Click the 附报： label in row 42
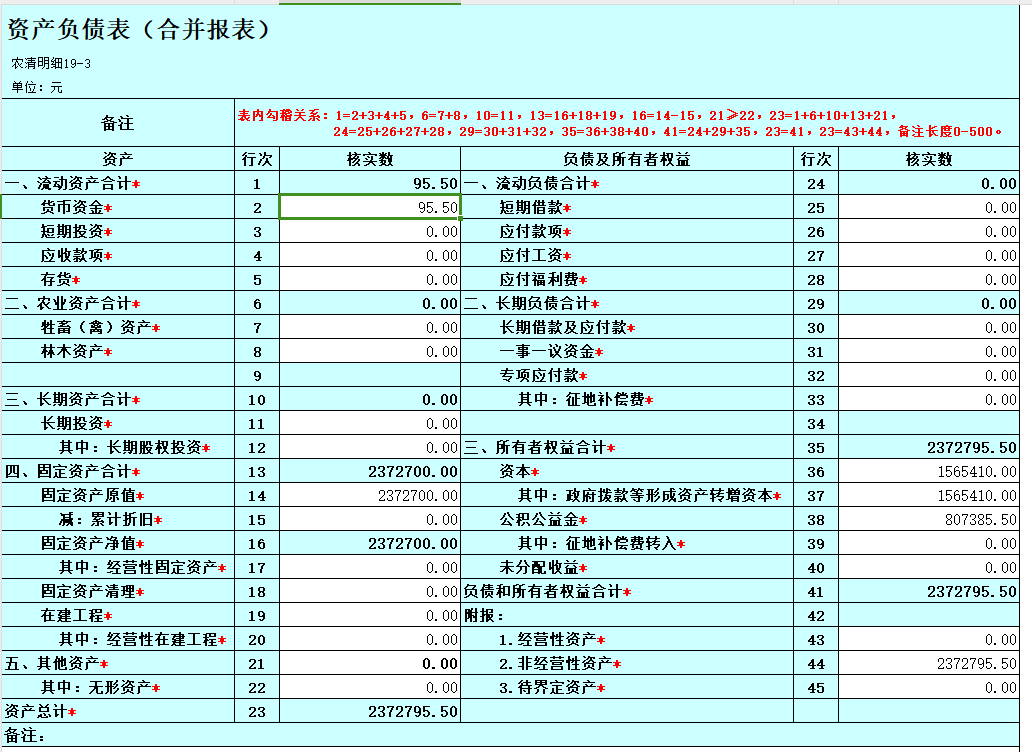Viewport: 1032px width, 752px height. coord(484,615)
